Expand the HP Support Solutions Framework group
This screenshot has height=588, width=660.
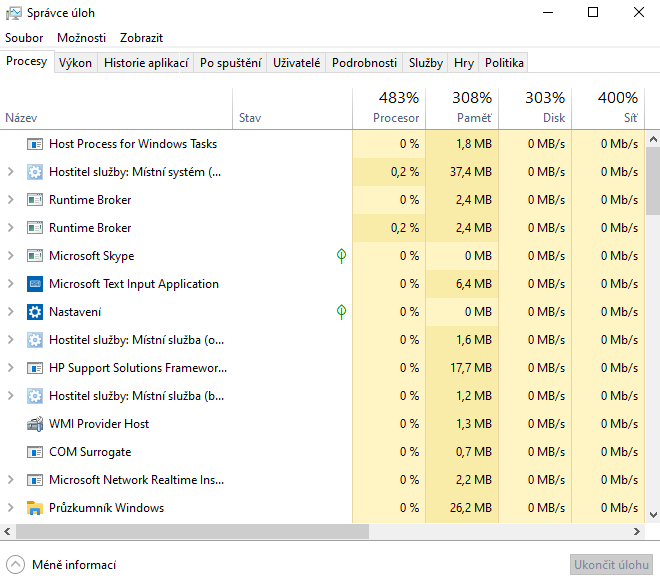tap(11, 368)
